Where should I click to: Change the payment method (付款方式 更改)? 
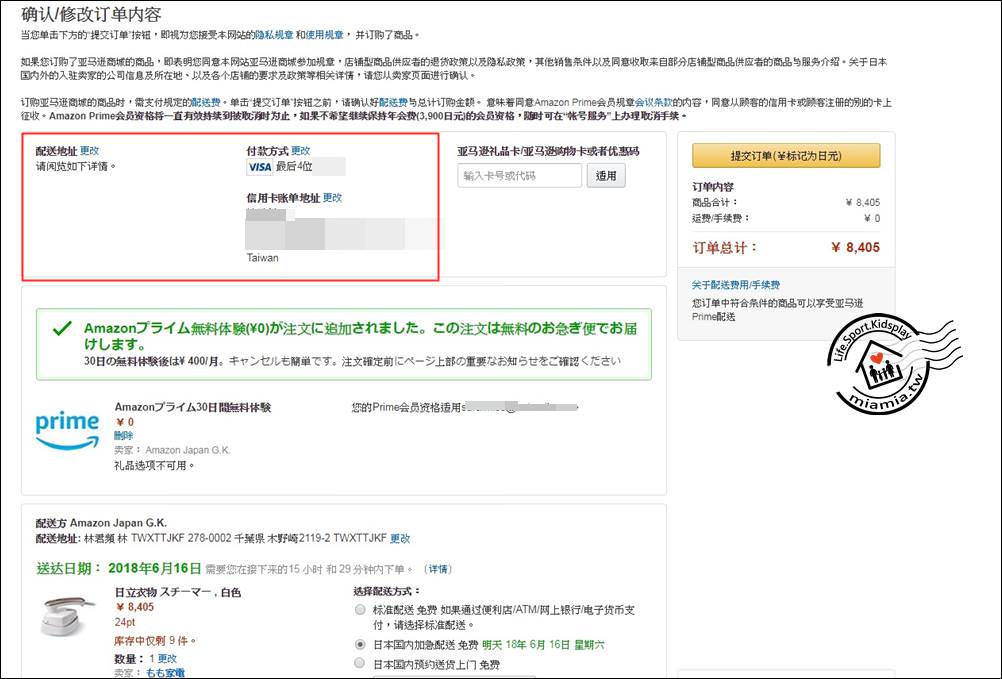click(300, 151)
